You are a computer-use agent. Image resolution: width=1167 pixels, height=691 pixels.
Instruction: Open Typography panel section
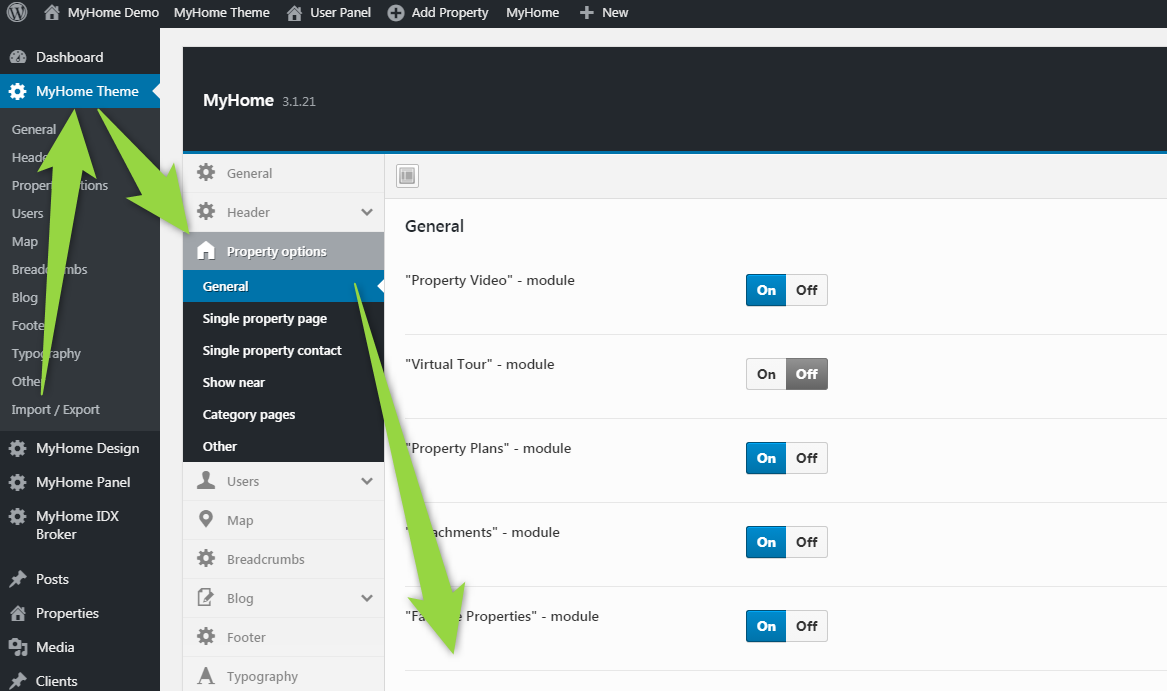pyautogui.click(x=284, y=675)
